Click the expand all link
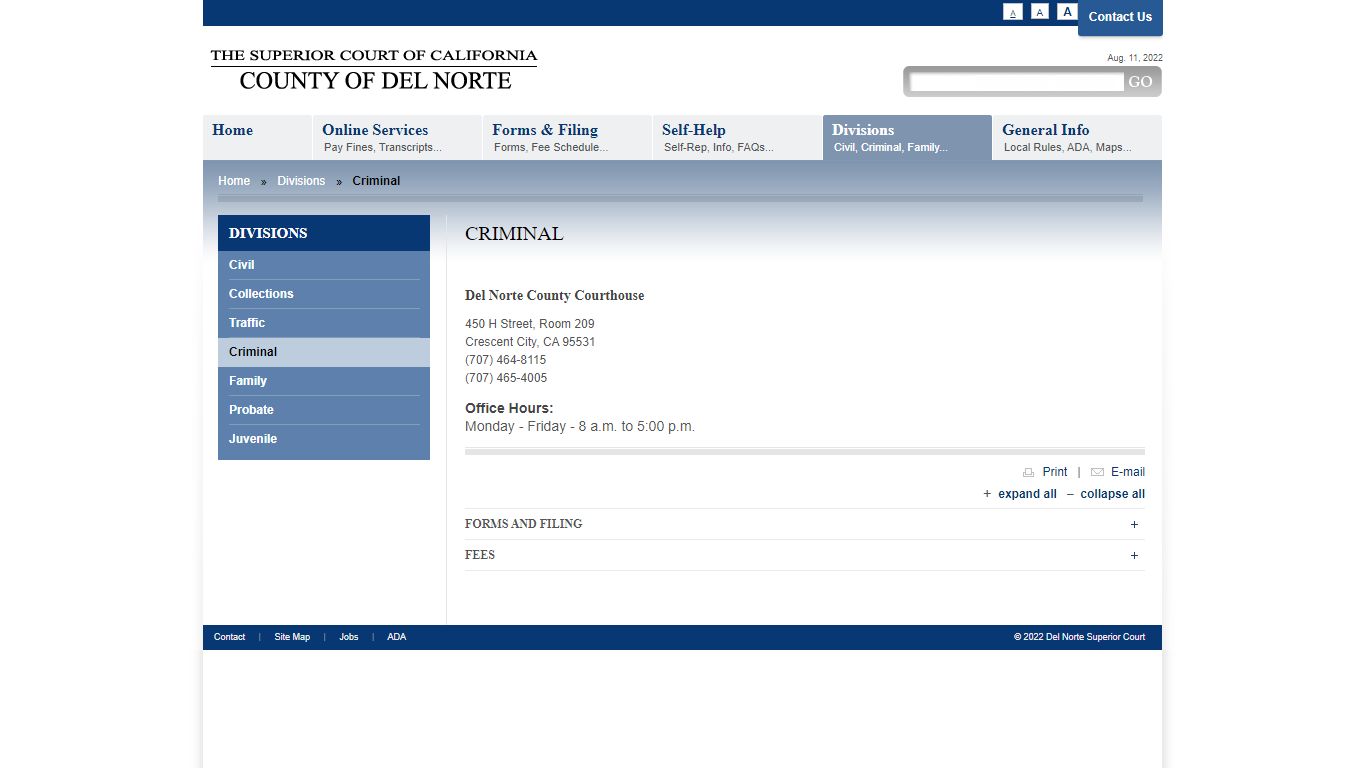The image size is (1366, 768). click(x=1027, y=494)
